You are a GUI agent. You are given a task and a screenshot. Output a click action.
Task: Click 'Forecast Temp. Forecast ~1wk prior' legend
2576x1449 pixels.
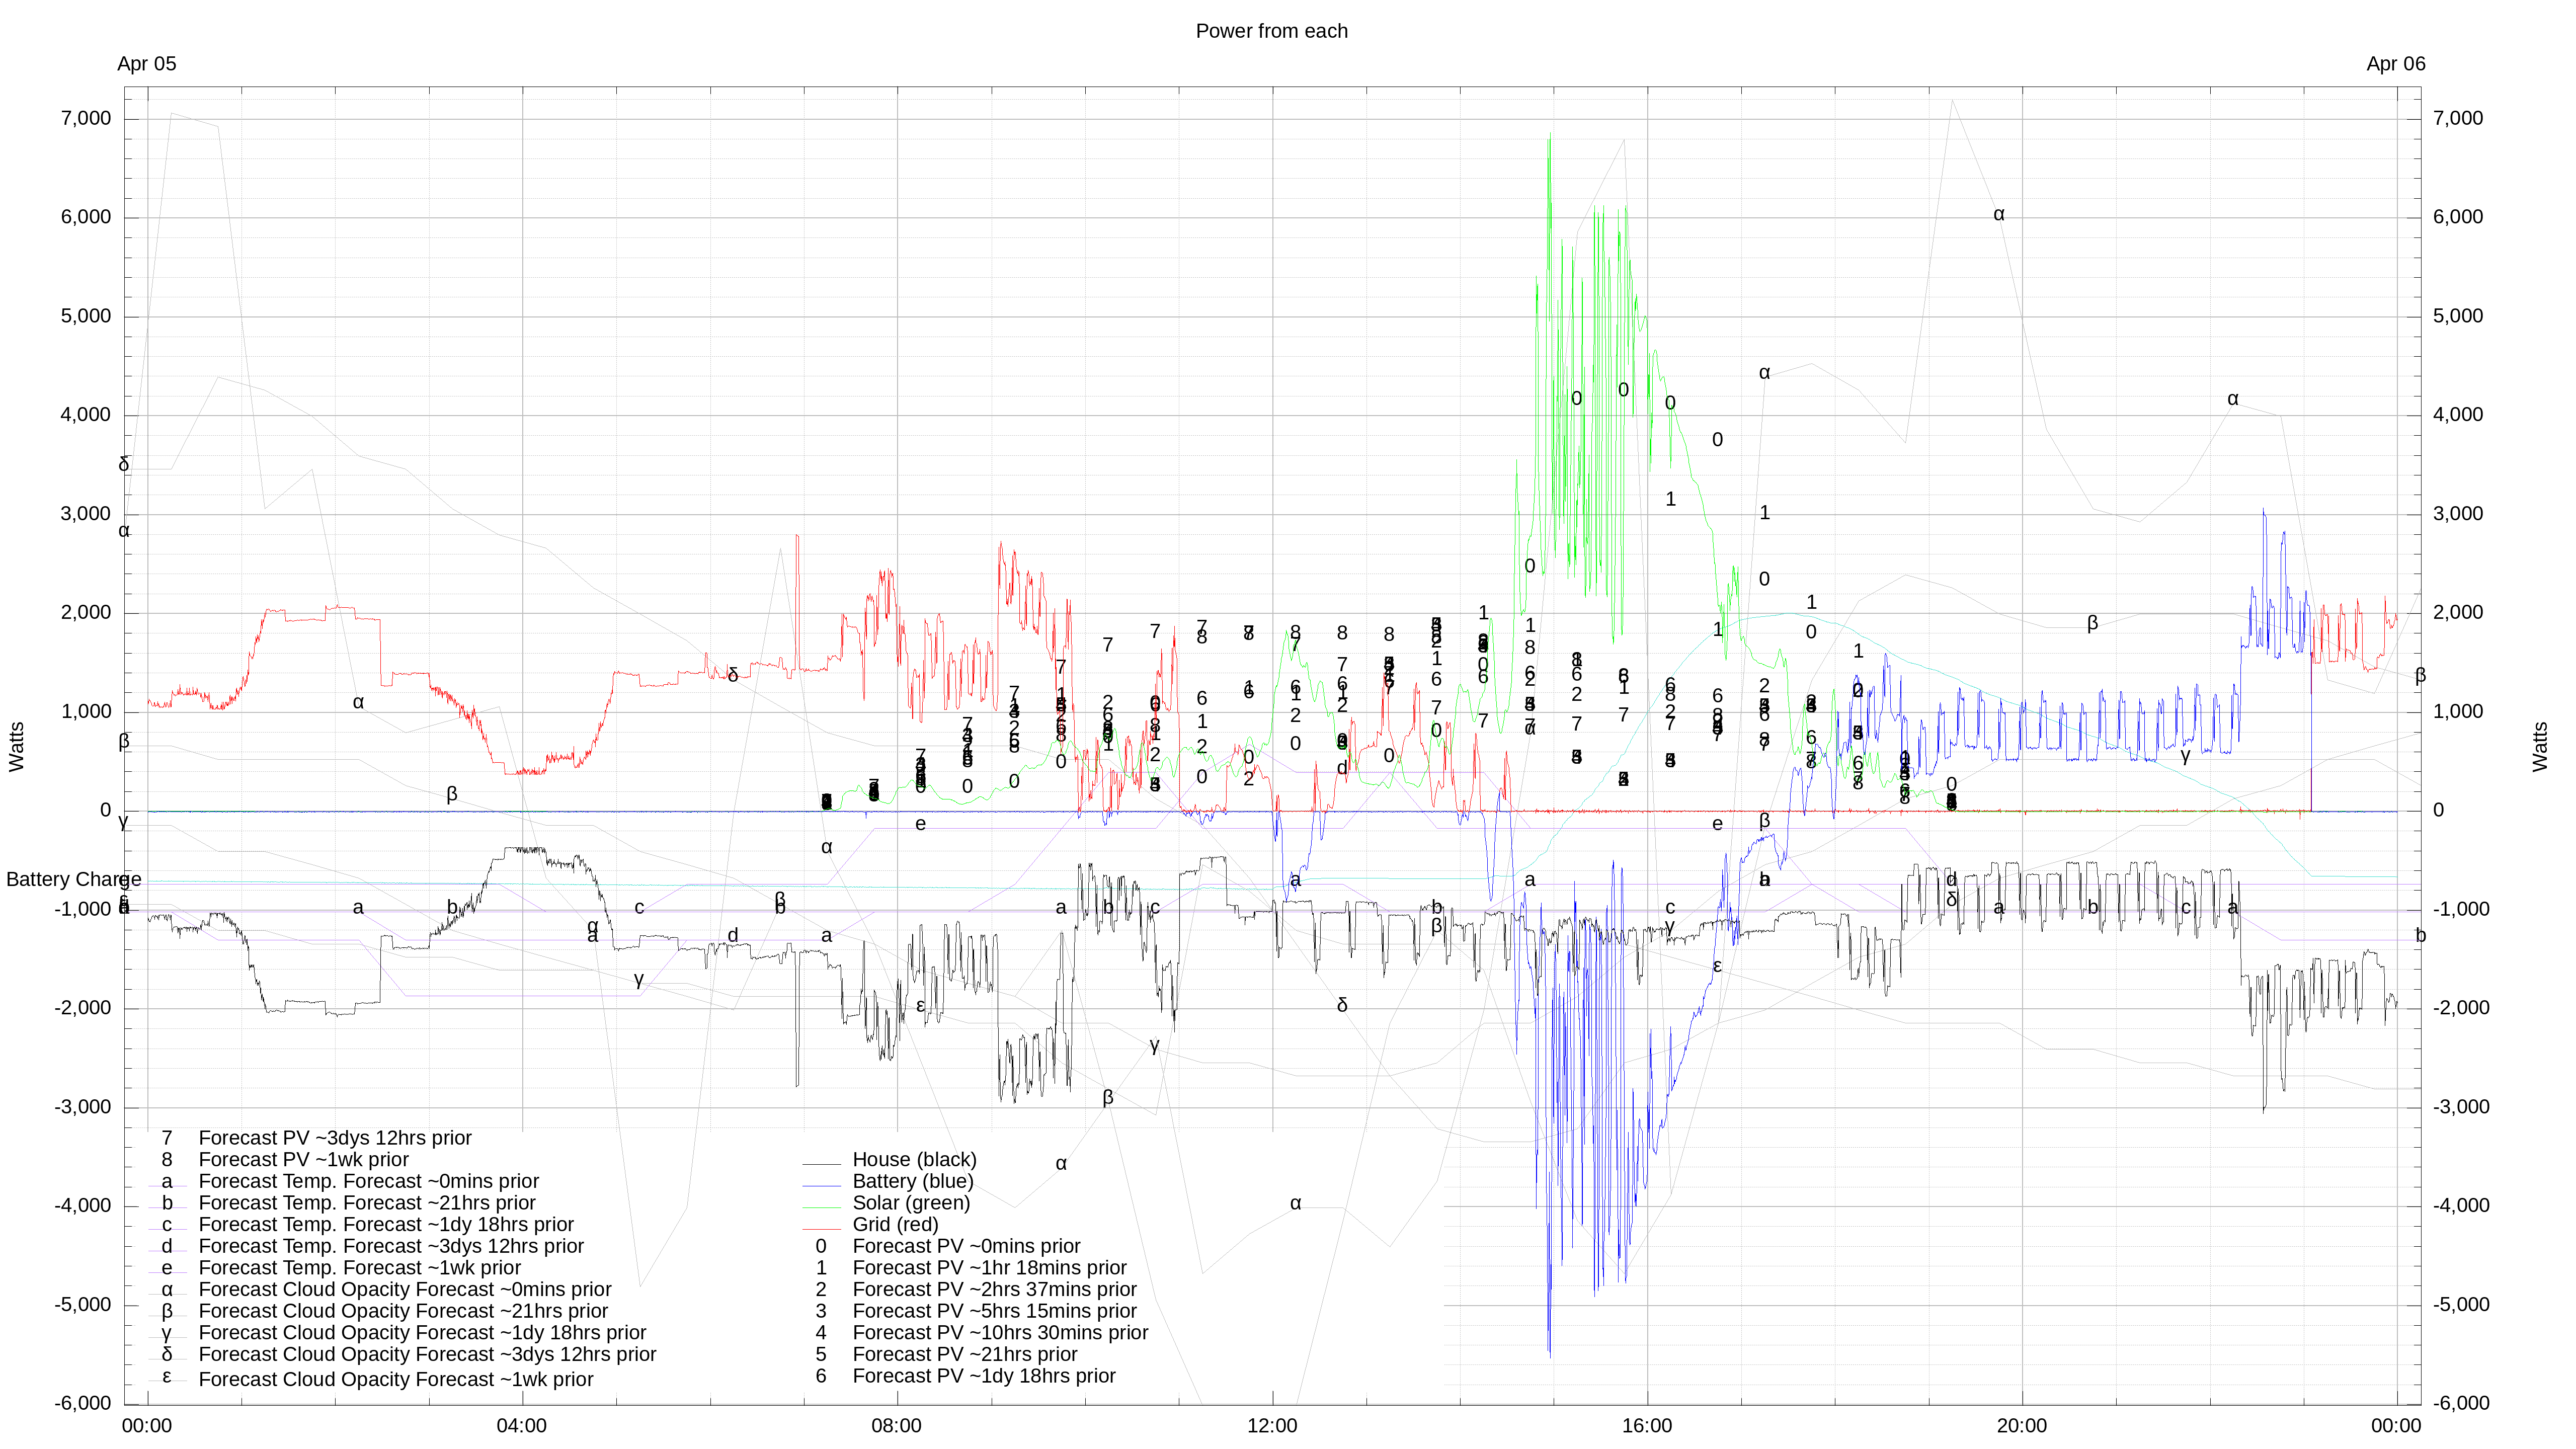(x=360, y=1268)
